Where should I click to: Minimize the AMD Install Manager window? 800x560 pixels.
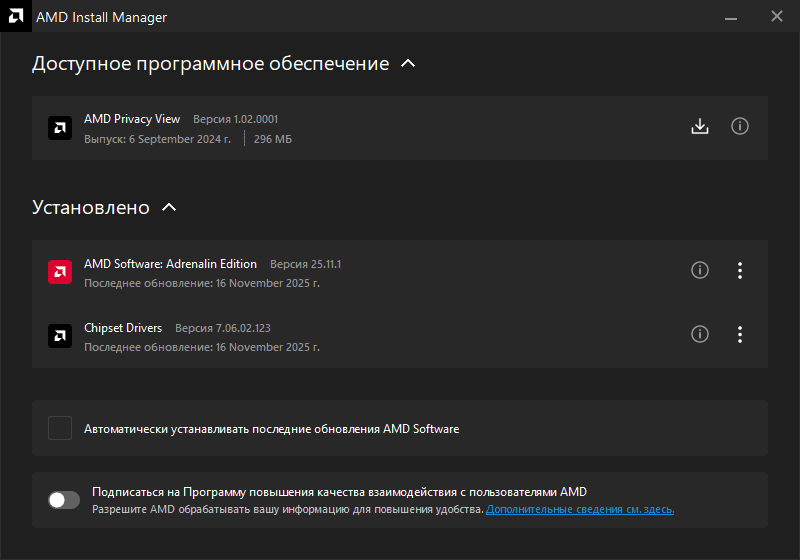pyautogui.click(x=731, y=17)
